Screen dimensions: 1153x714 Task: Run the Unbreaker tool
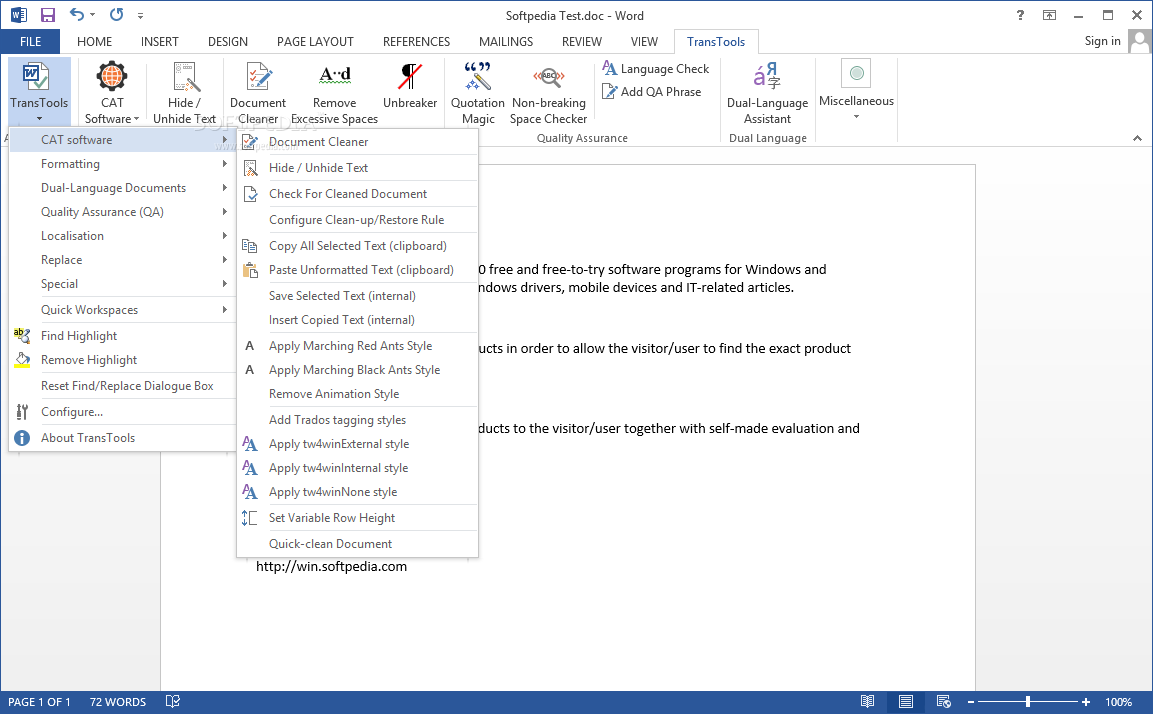coord(410,86)
